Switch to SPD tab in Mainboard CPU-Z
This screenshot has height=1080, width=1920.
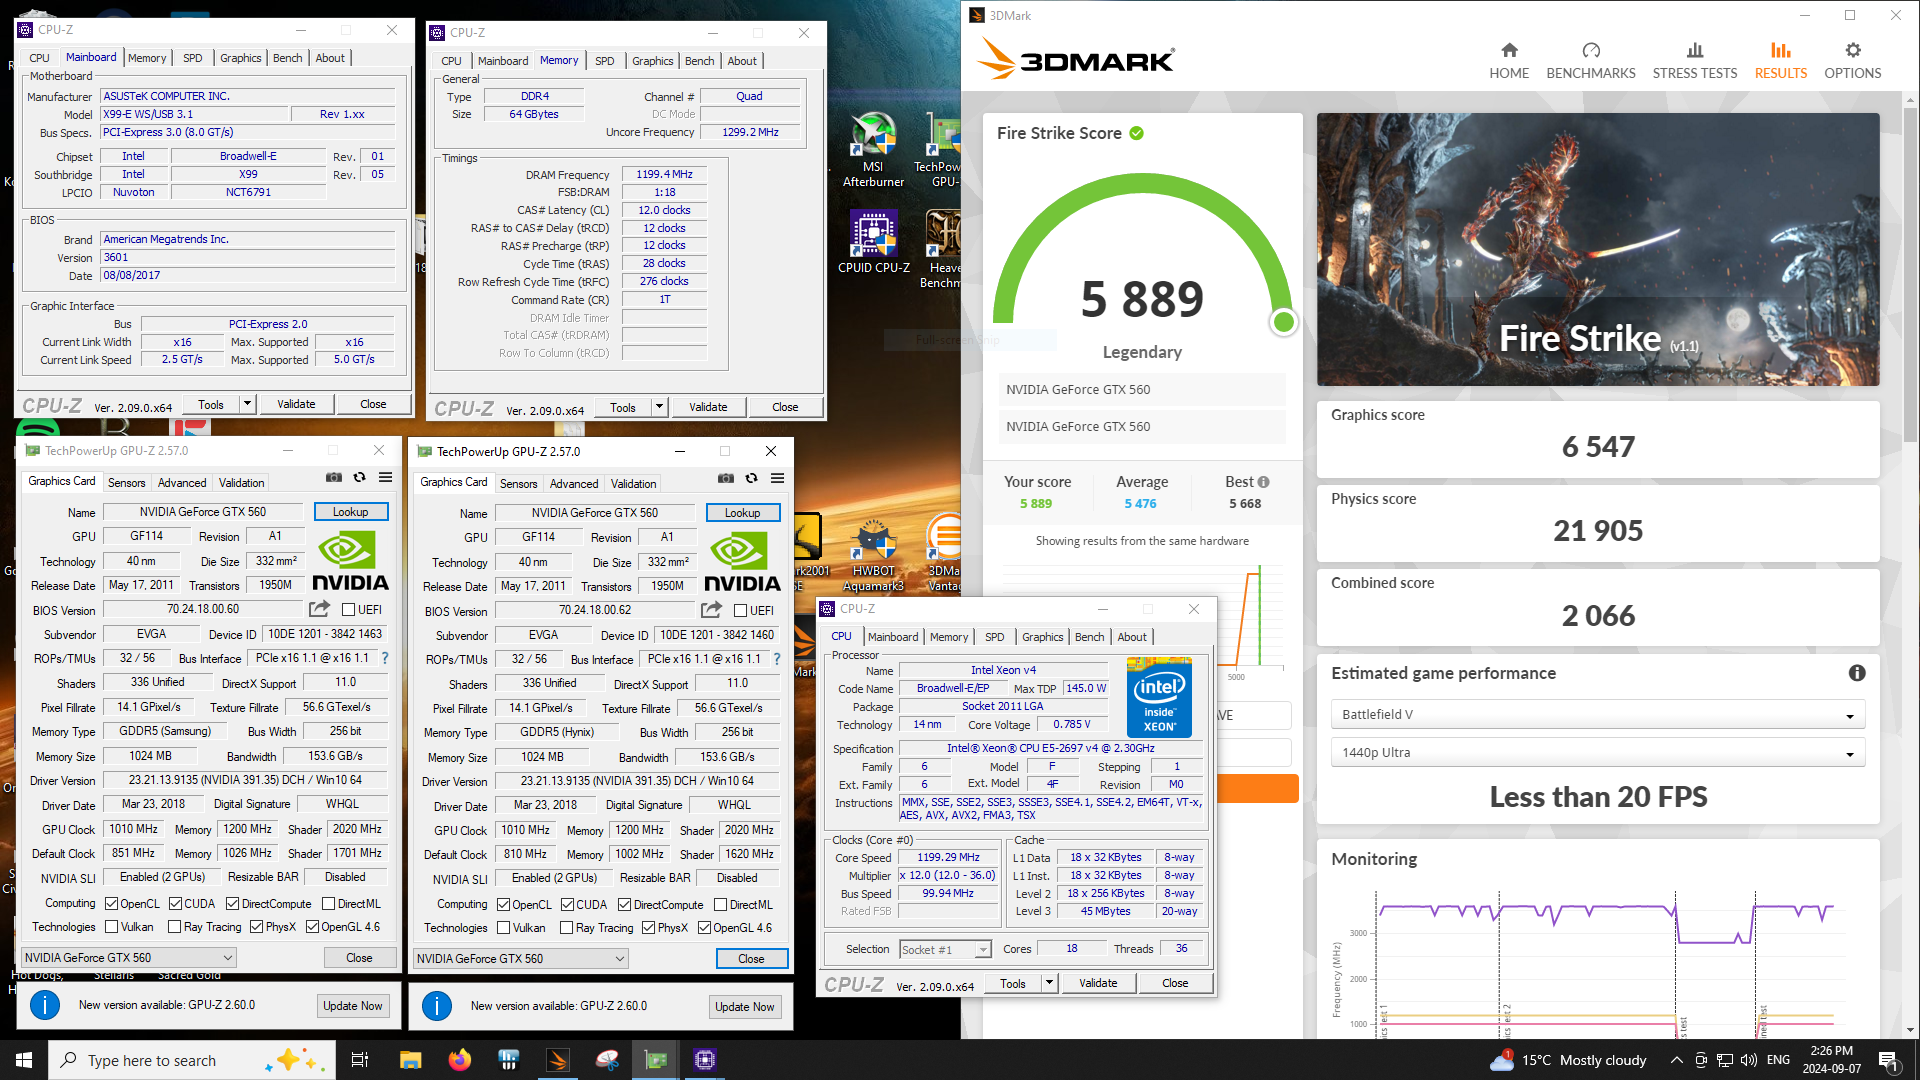pyautogui.click(x=192, y=58)
